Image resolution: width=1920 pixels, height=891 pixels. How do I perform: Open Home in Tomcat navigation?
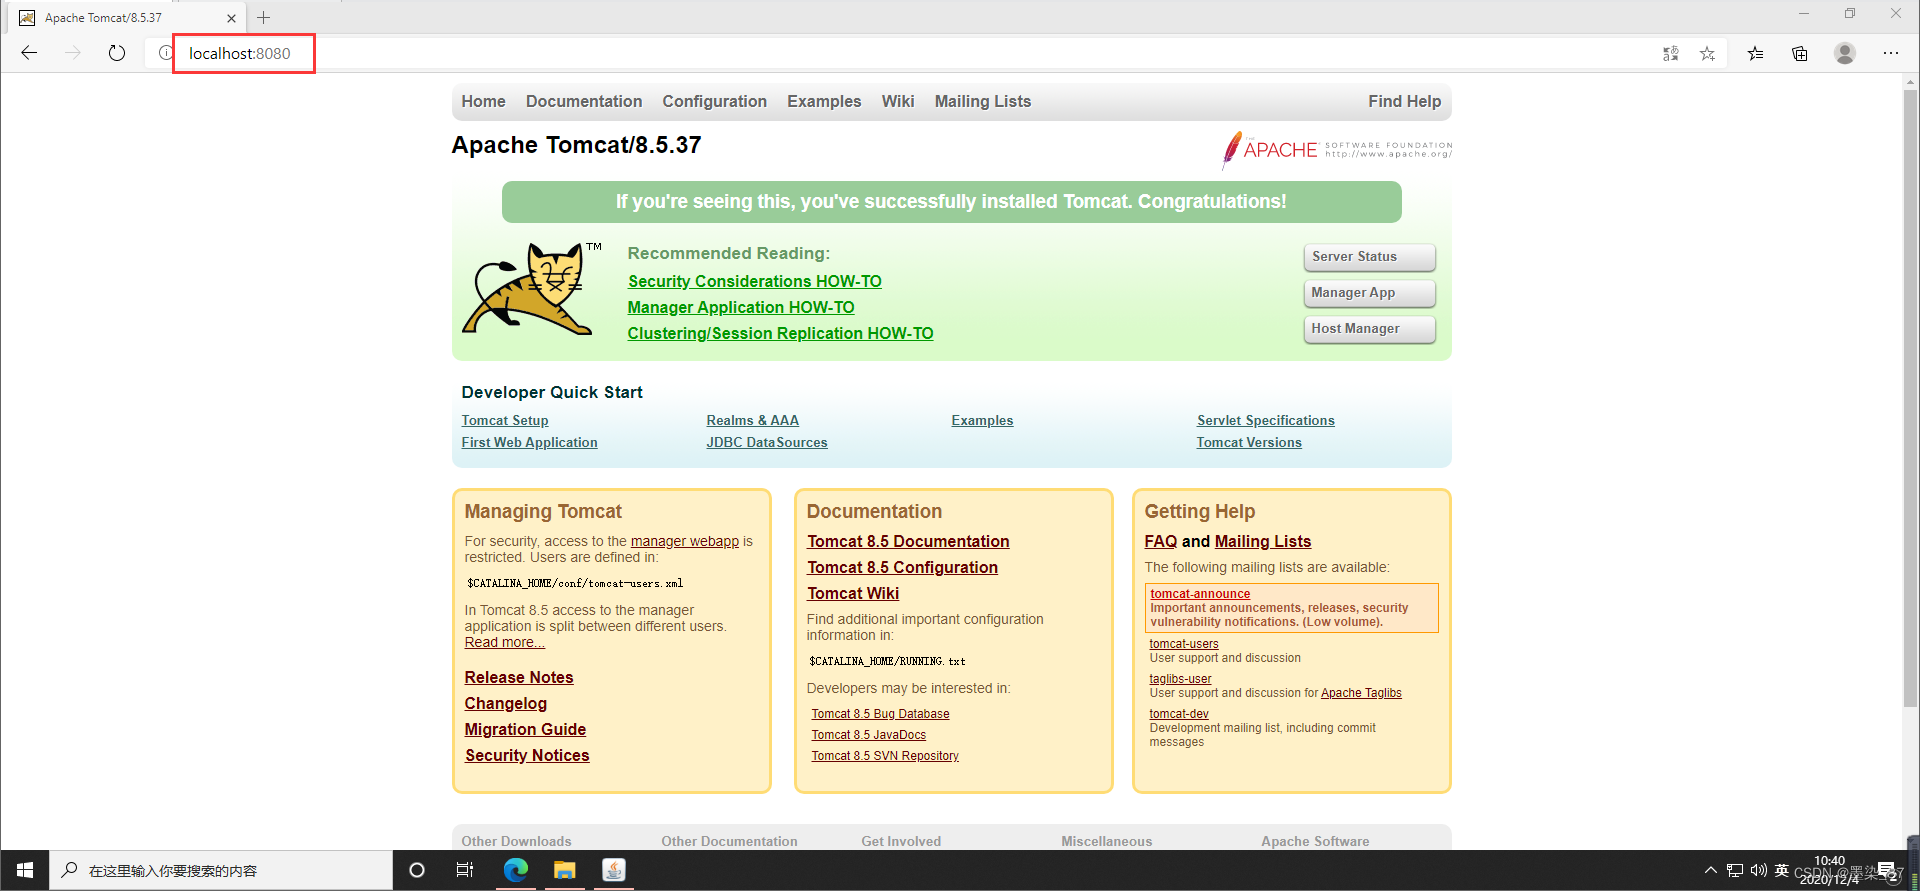(x=483, y=101)
